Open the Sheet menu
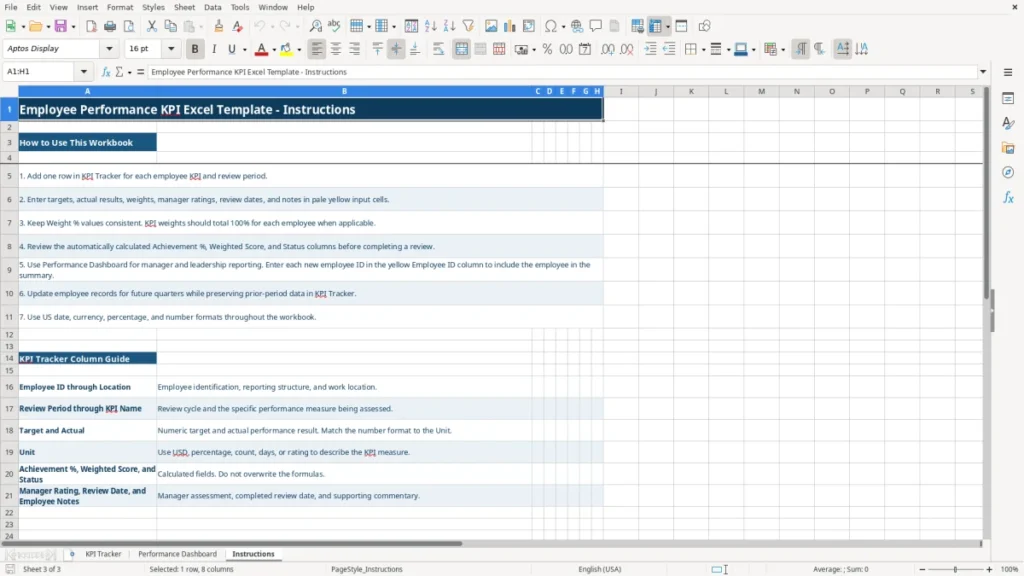Screen dimensions: 1024x576 click(184, 7)
